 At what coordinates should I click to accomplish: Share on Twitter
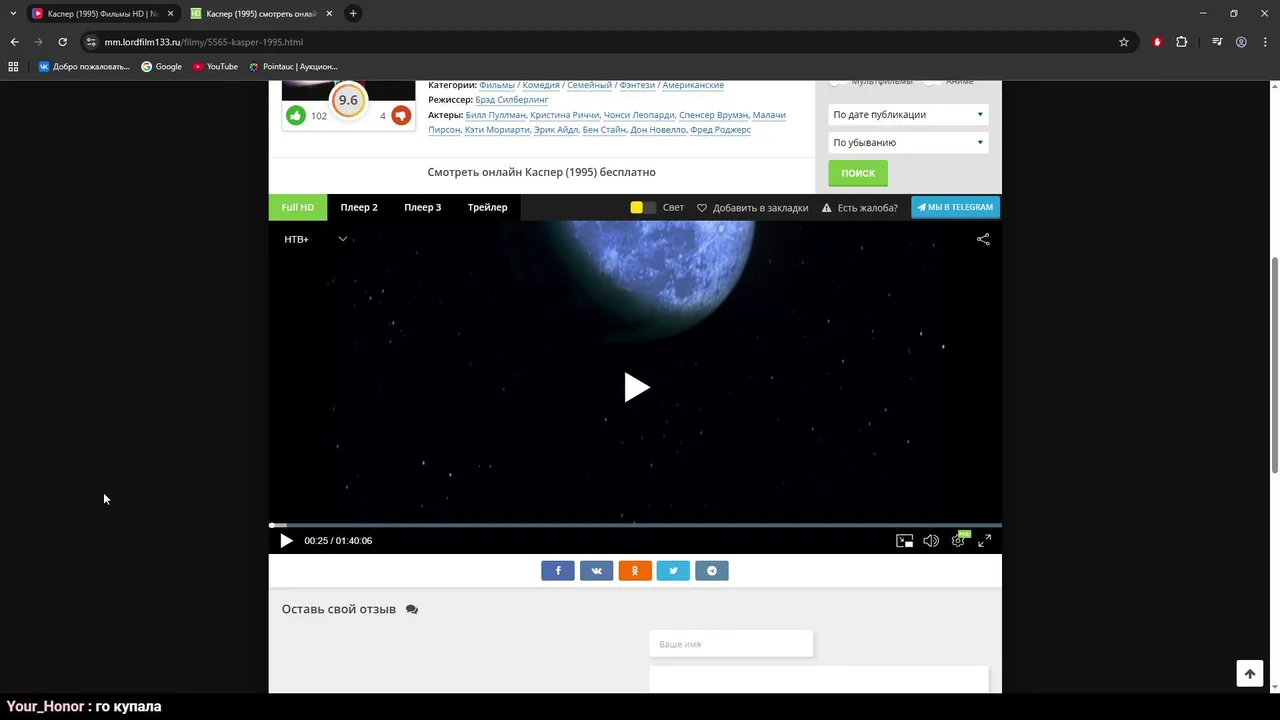coord(673,571)
